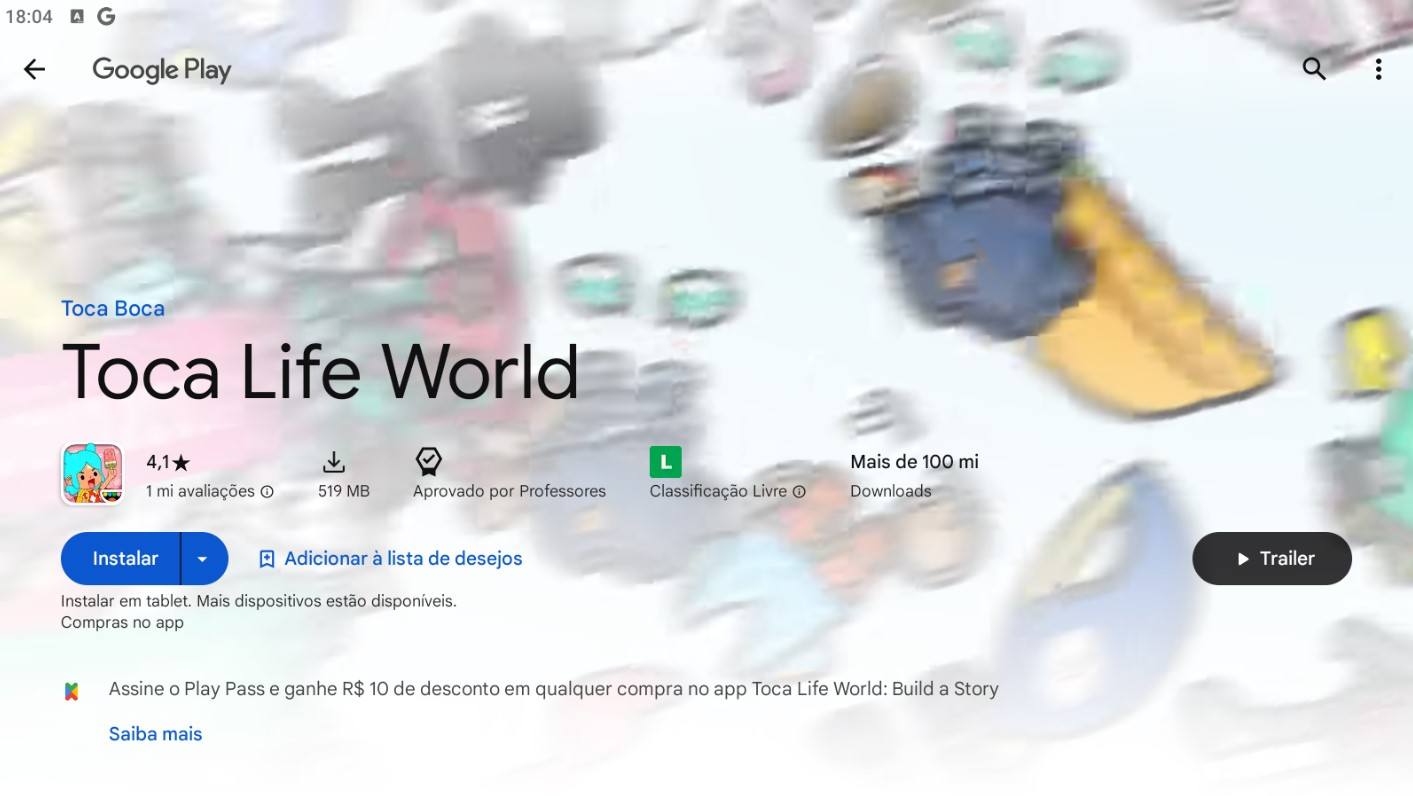1413x796 pixels.
Task: Tap the green L rating badge
Action: tap(665, 462)
